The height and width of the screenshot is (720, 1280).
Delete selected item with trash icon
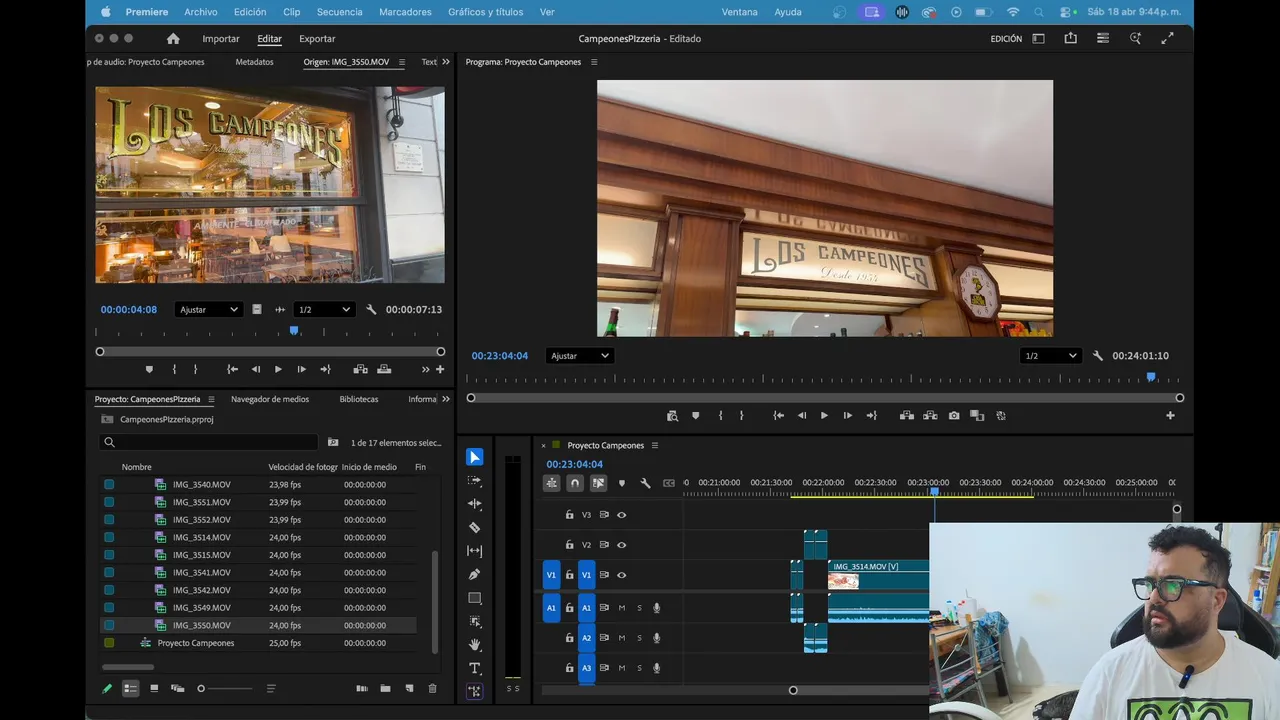[432, 689]
